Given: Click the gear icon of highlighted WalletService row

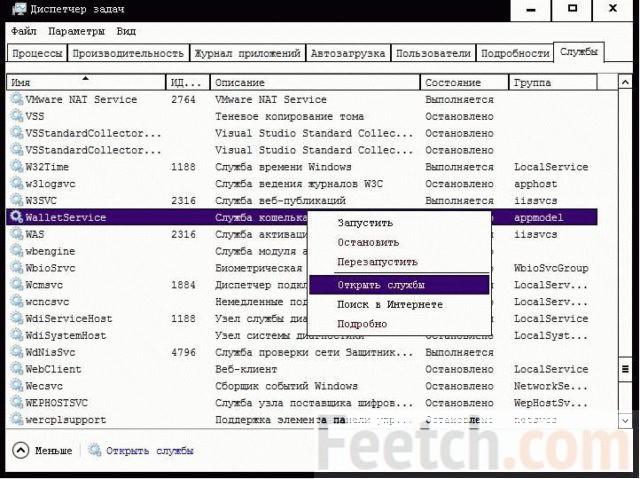Looking at the screenshot, I should 17,217.
